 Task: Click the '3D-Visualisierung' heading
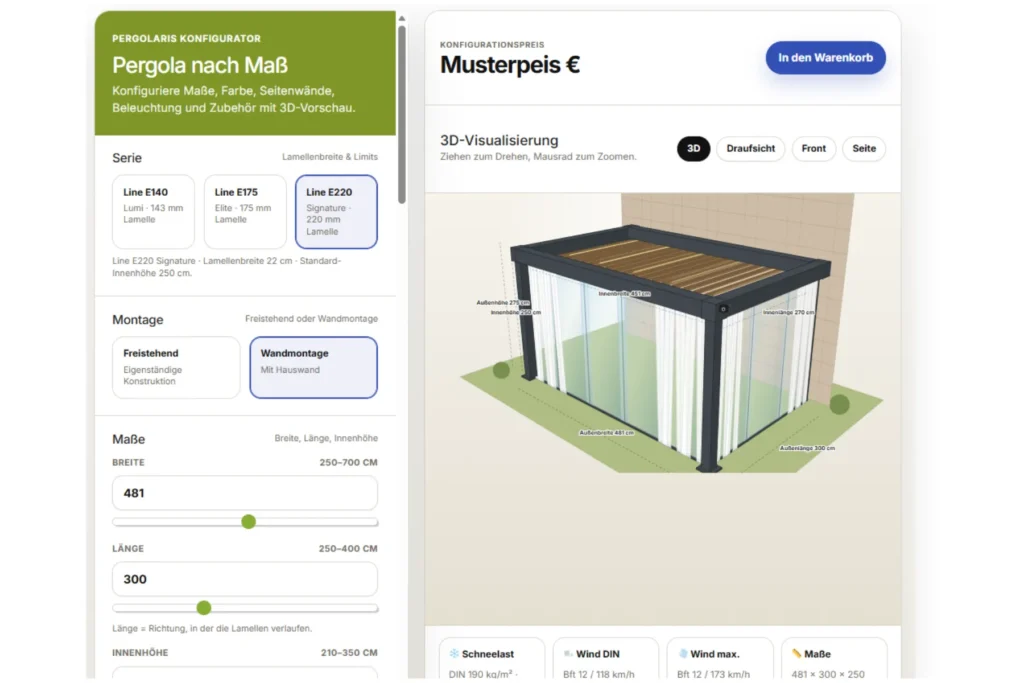499,140
